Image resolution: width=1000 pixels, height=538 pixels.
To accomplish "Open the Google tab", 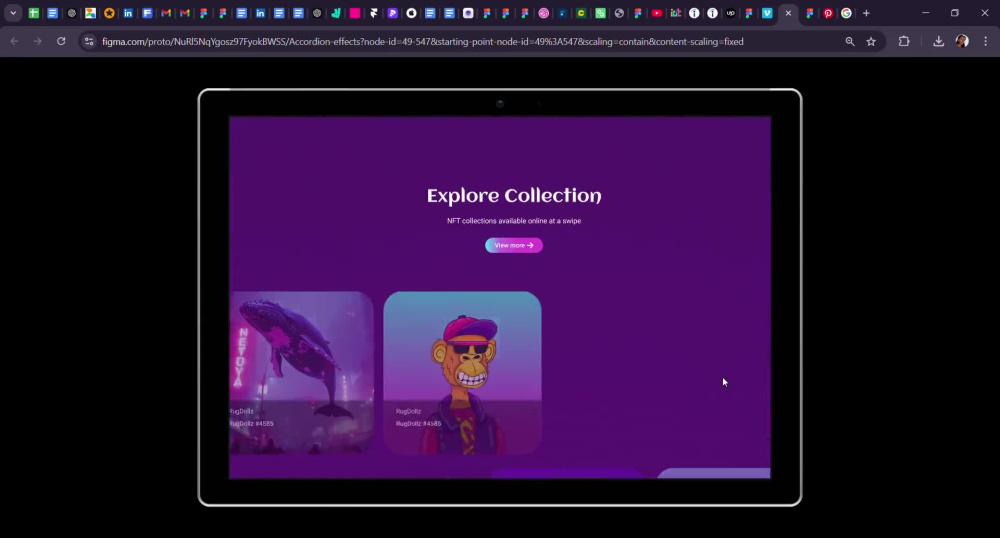I will (846, 13).
